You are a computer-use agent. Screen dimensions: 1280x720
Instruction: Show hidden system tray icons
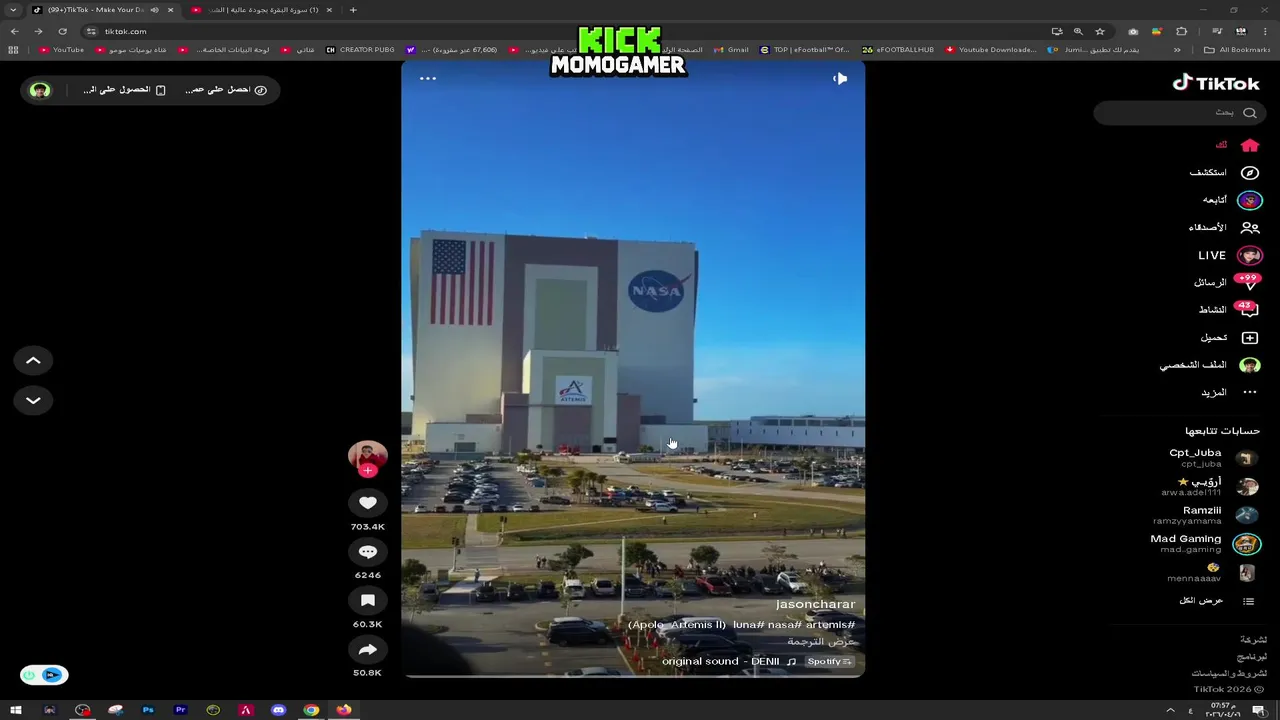[1170, 710]
